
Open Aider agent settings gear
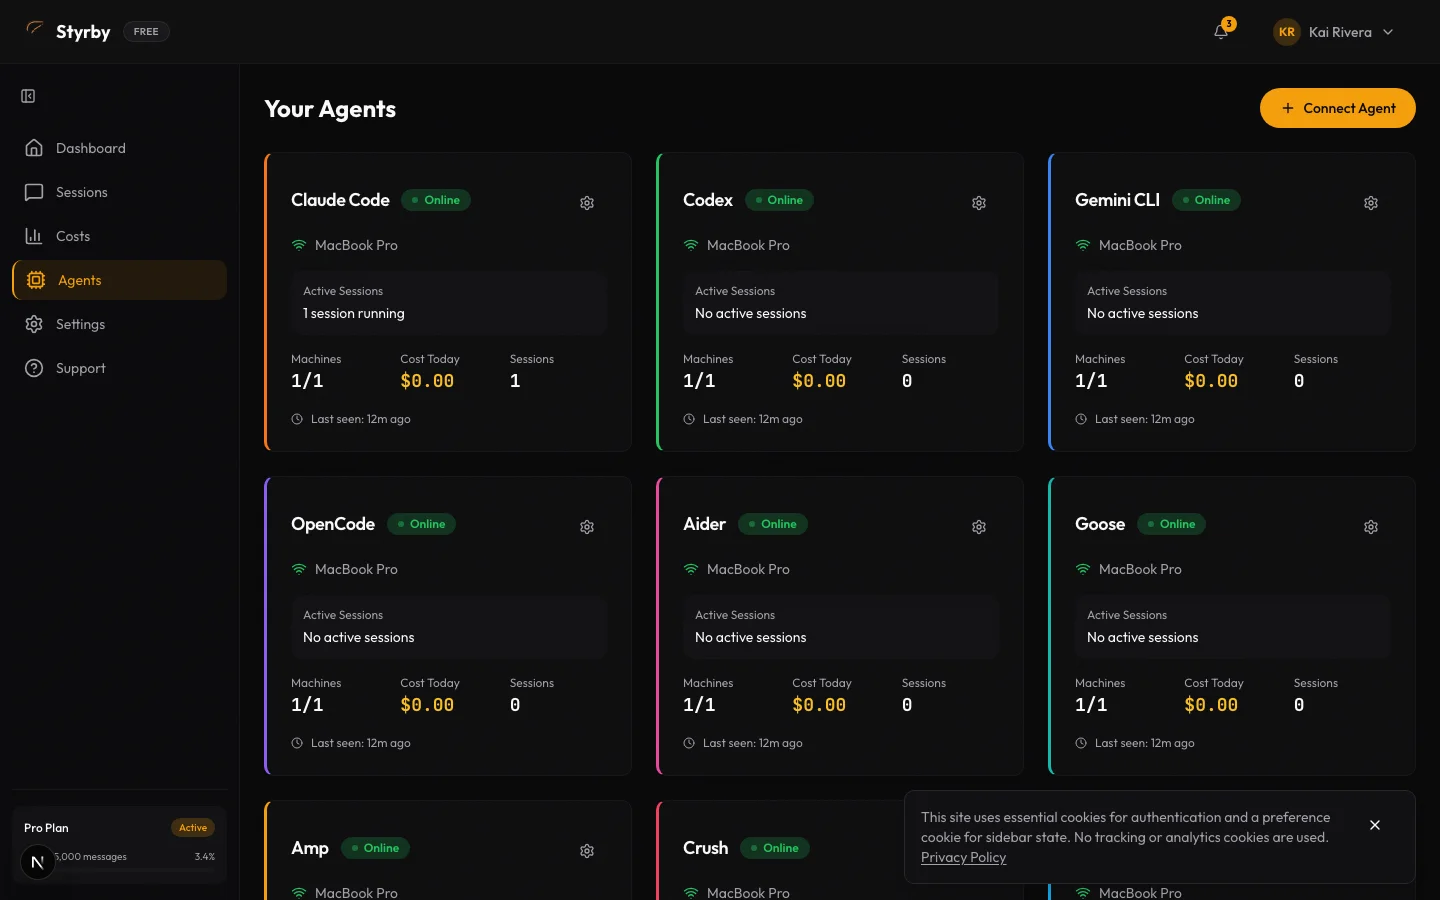[x=979, y=527]
